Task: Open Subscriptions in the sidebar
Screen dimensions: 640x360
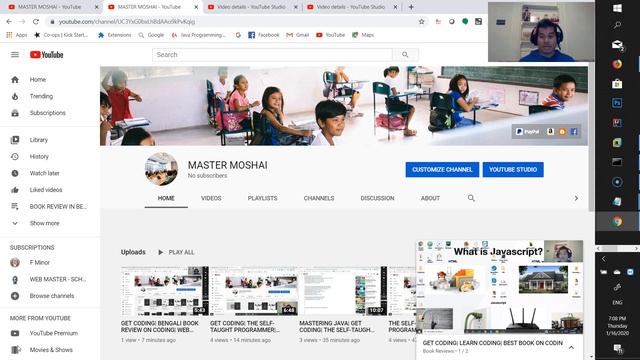Action: 47,113
